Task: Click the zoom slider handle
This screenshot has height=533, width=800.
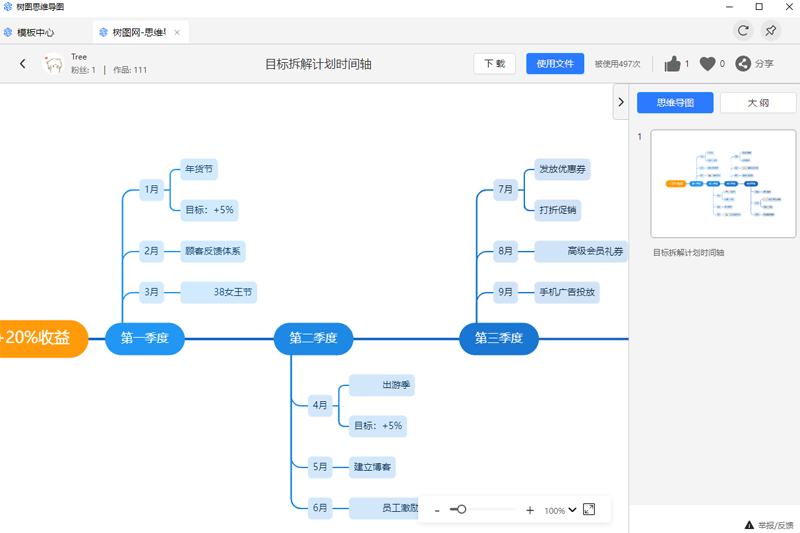Action: pos(461,510)
